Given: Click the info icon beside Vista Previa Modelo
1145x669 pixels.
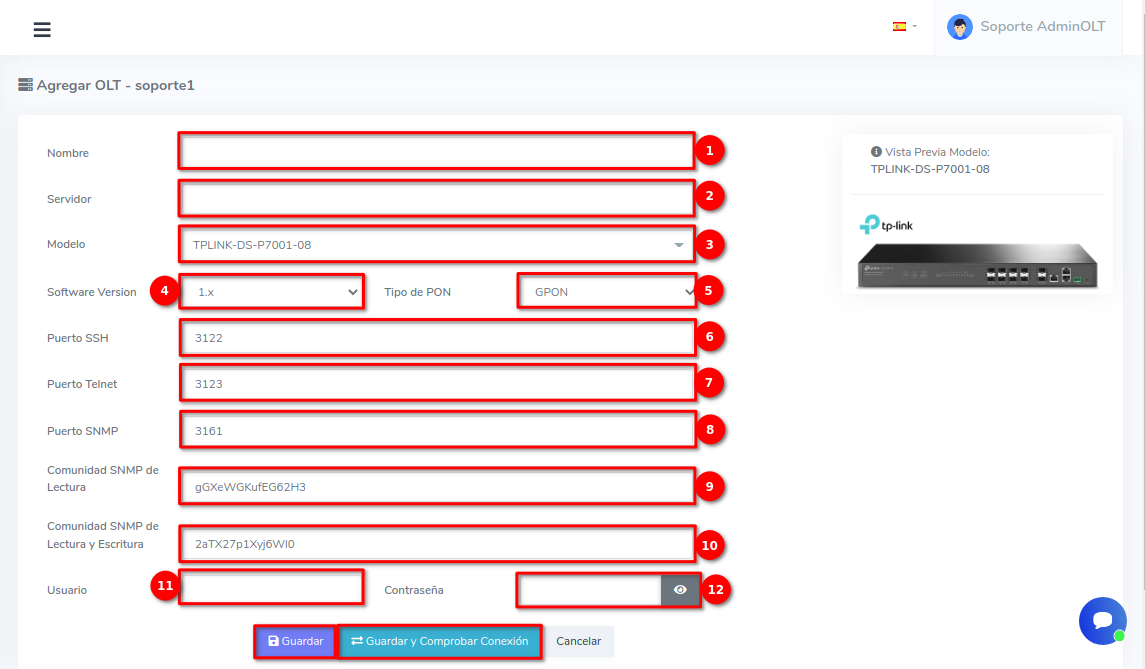Looking at the screenshot, I should (876, 152).
